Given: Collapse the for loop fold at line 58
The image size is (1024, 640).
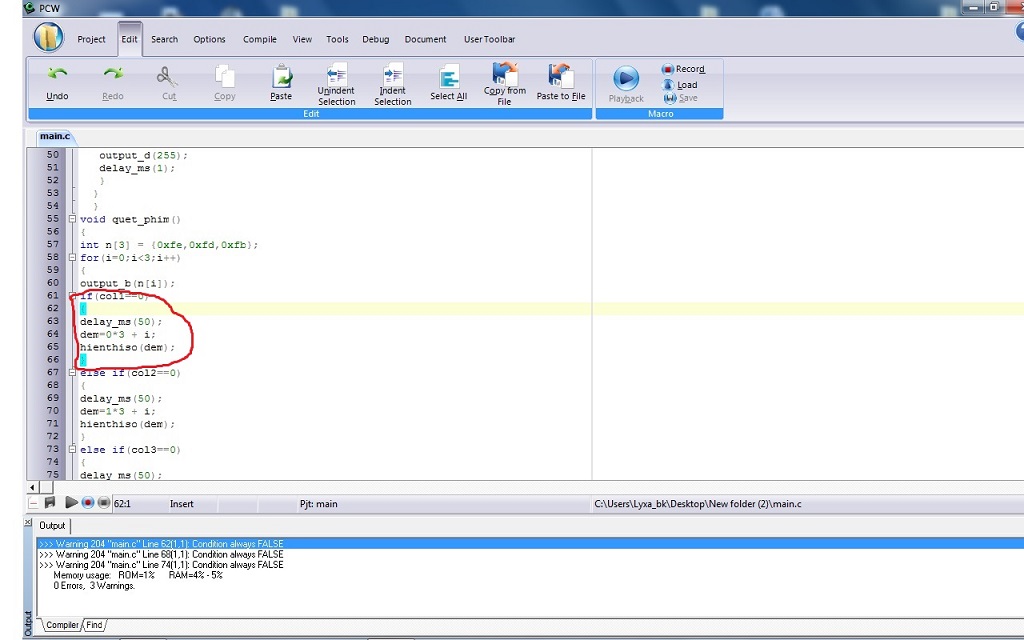Looking at the screenshot, I should coord(72,258).
